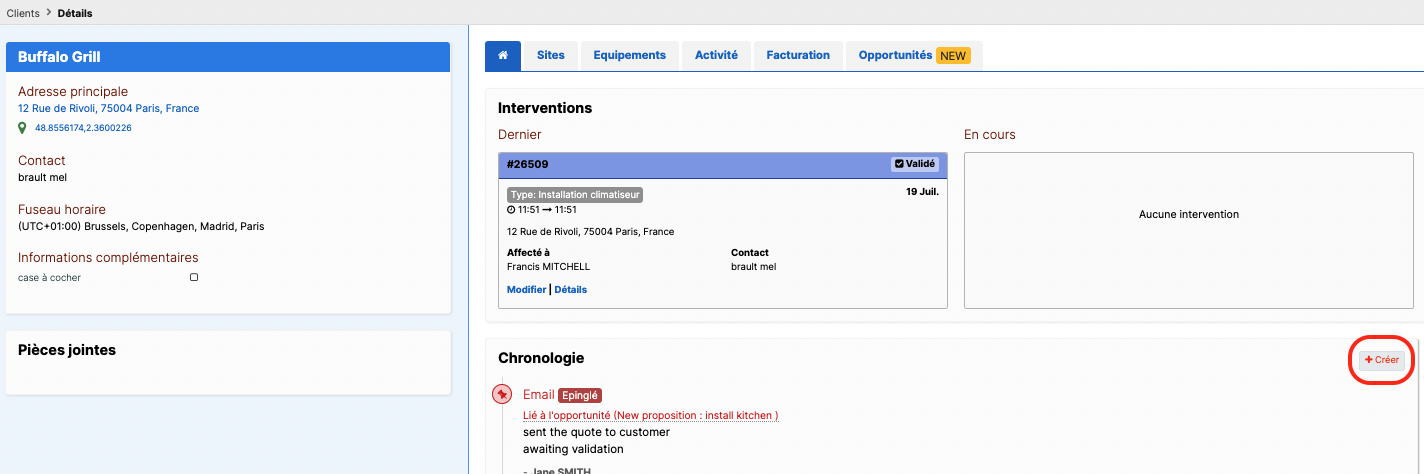Click the 'Type: Installation climatiseur' tag
This screenshot has width=1424, height=474.
[x=575, y=195]
